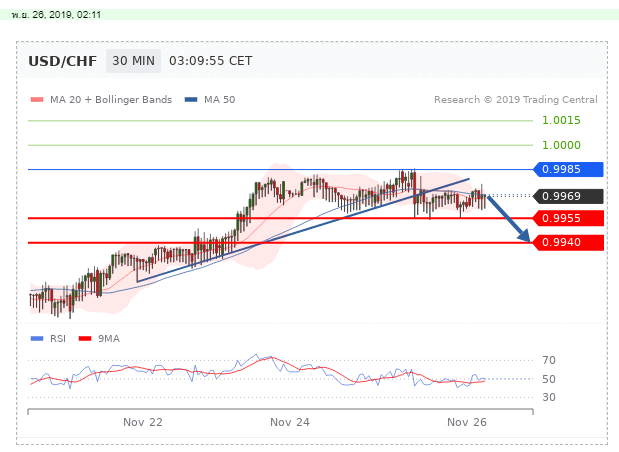Click the 03:09:55 CET timestamp
Image resolution: width=619 pixels, height=452 pixels.
tap(210, 61)
